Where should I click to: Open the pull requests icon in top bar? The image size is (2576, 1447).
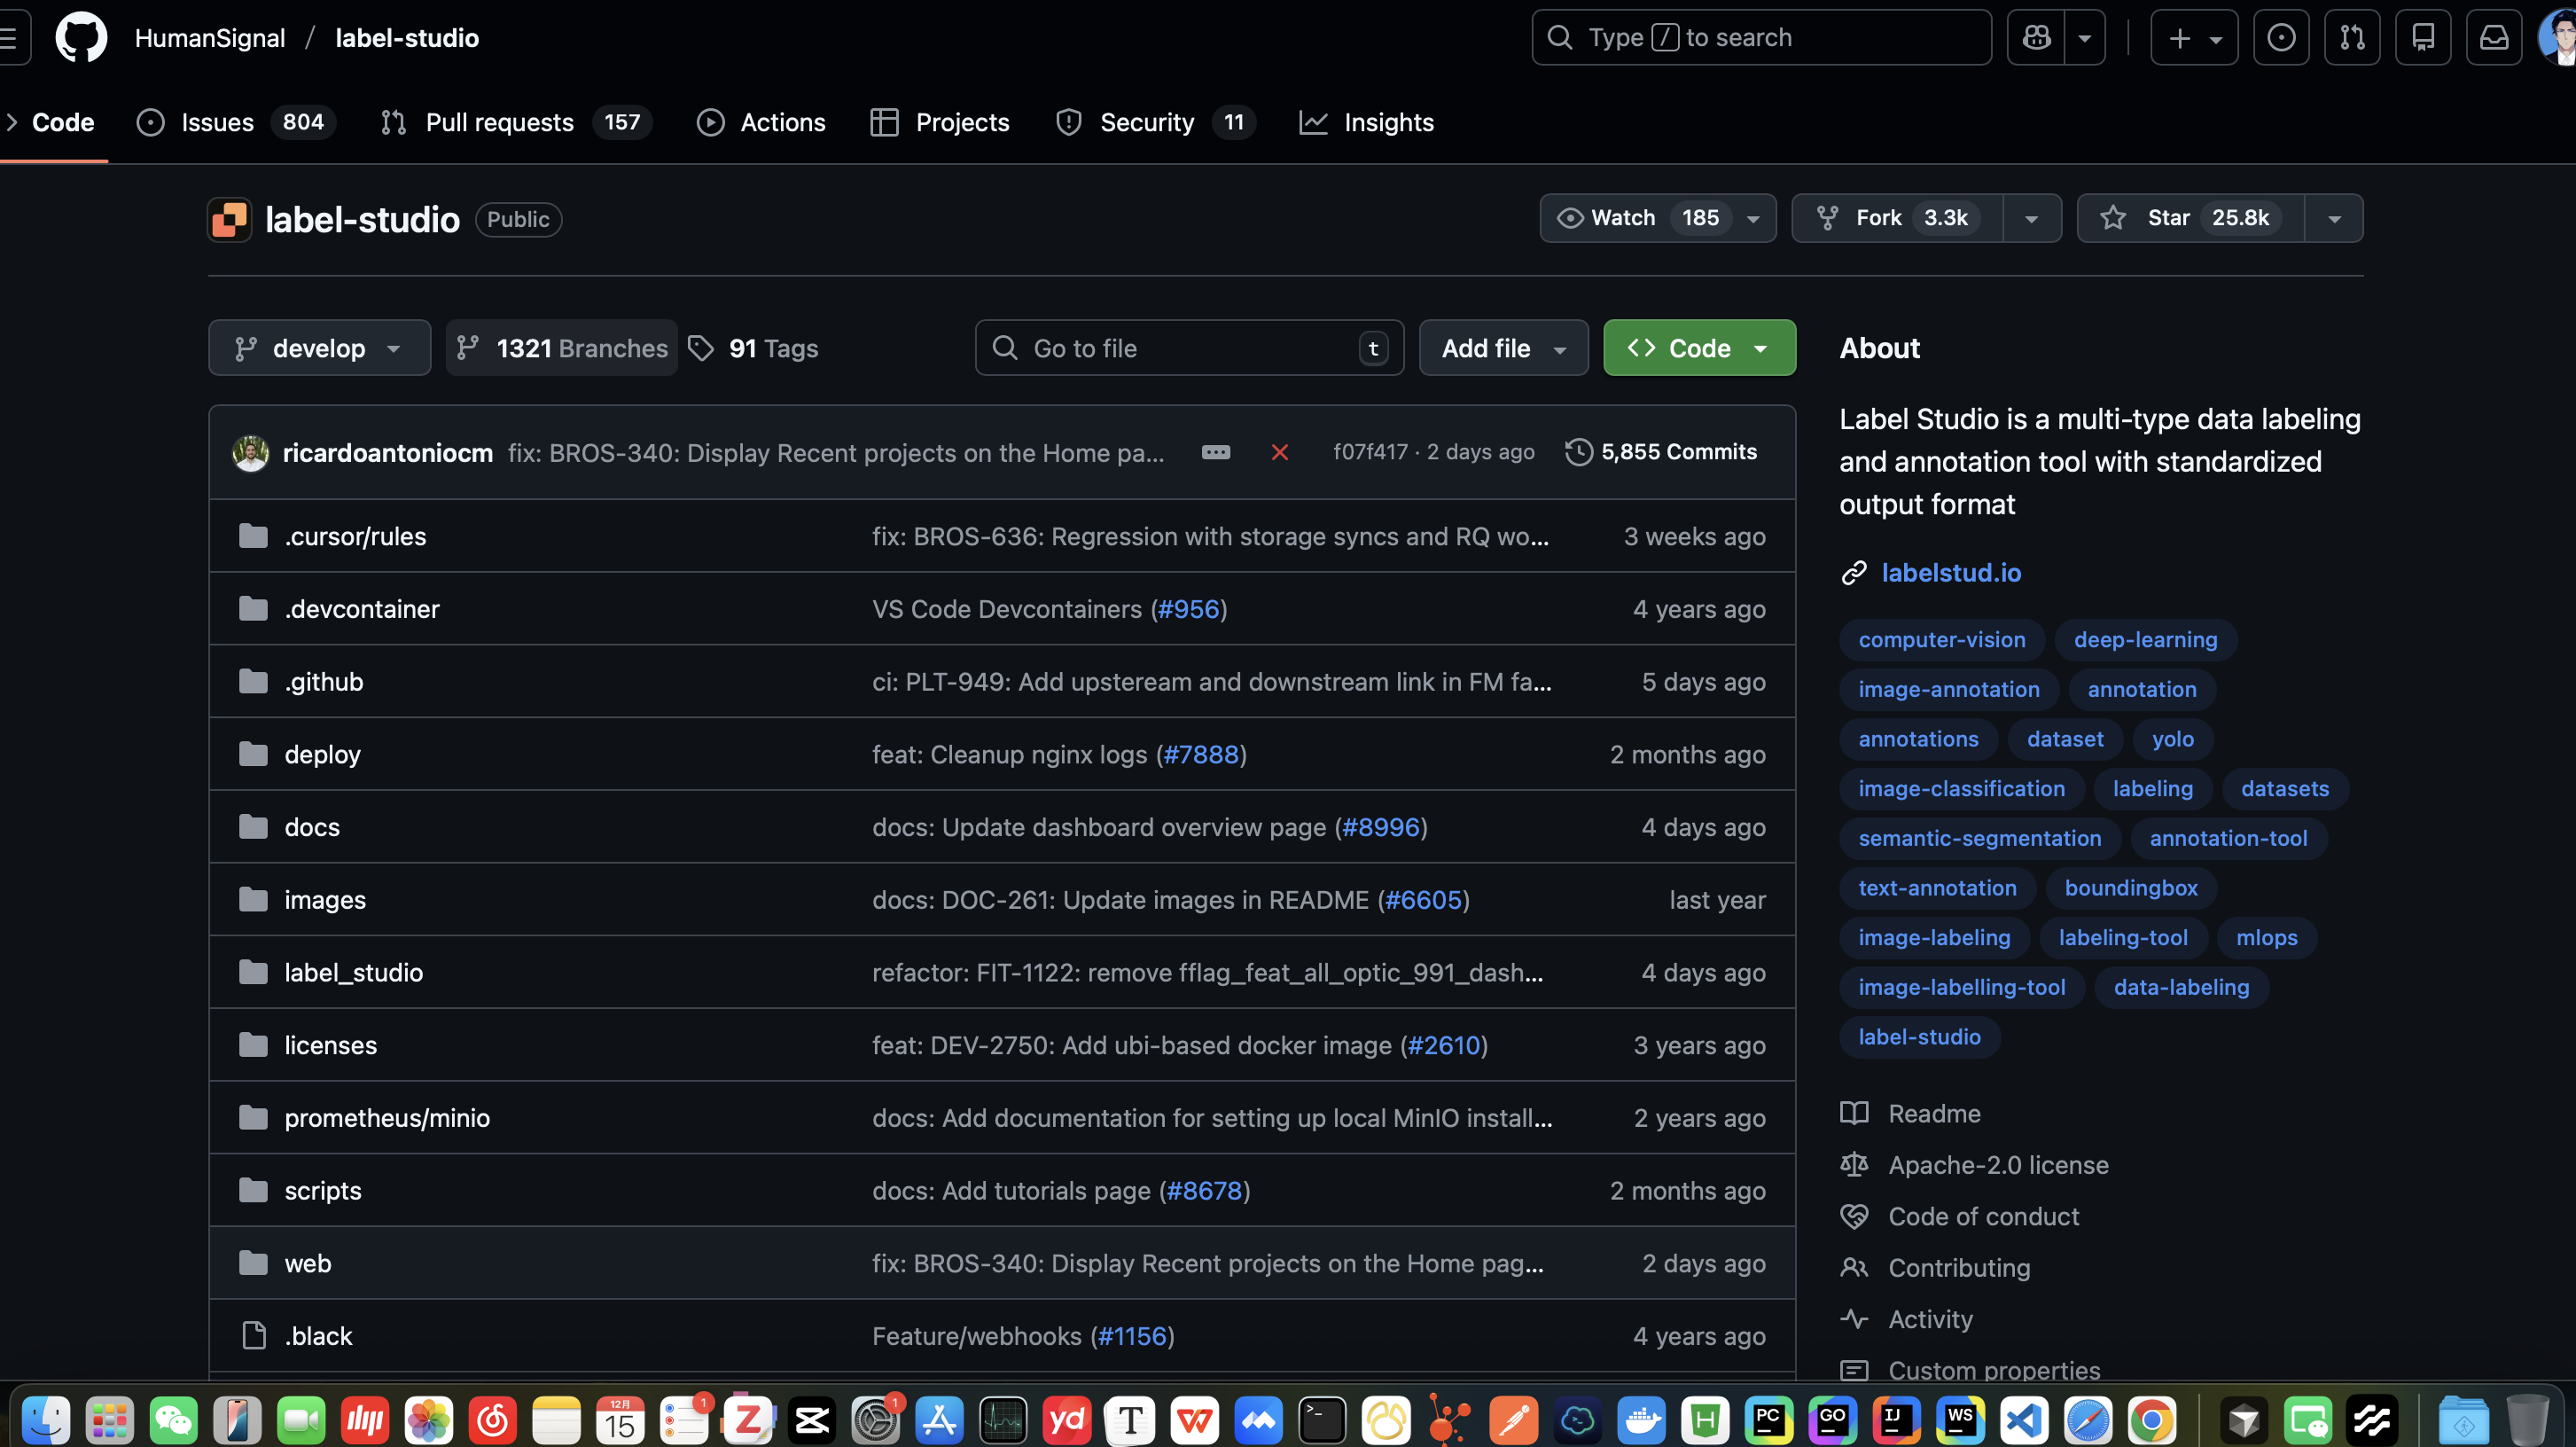[2352, 38]
